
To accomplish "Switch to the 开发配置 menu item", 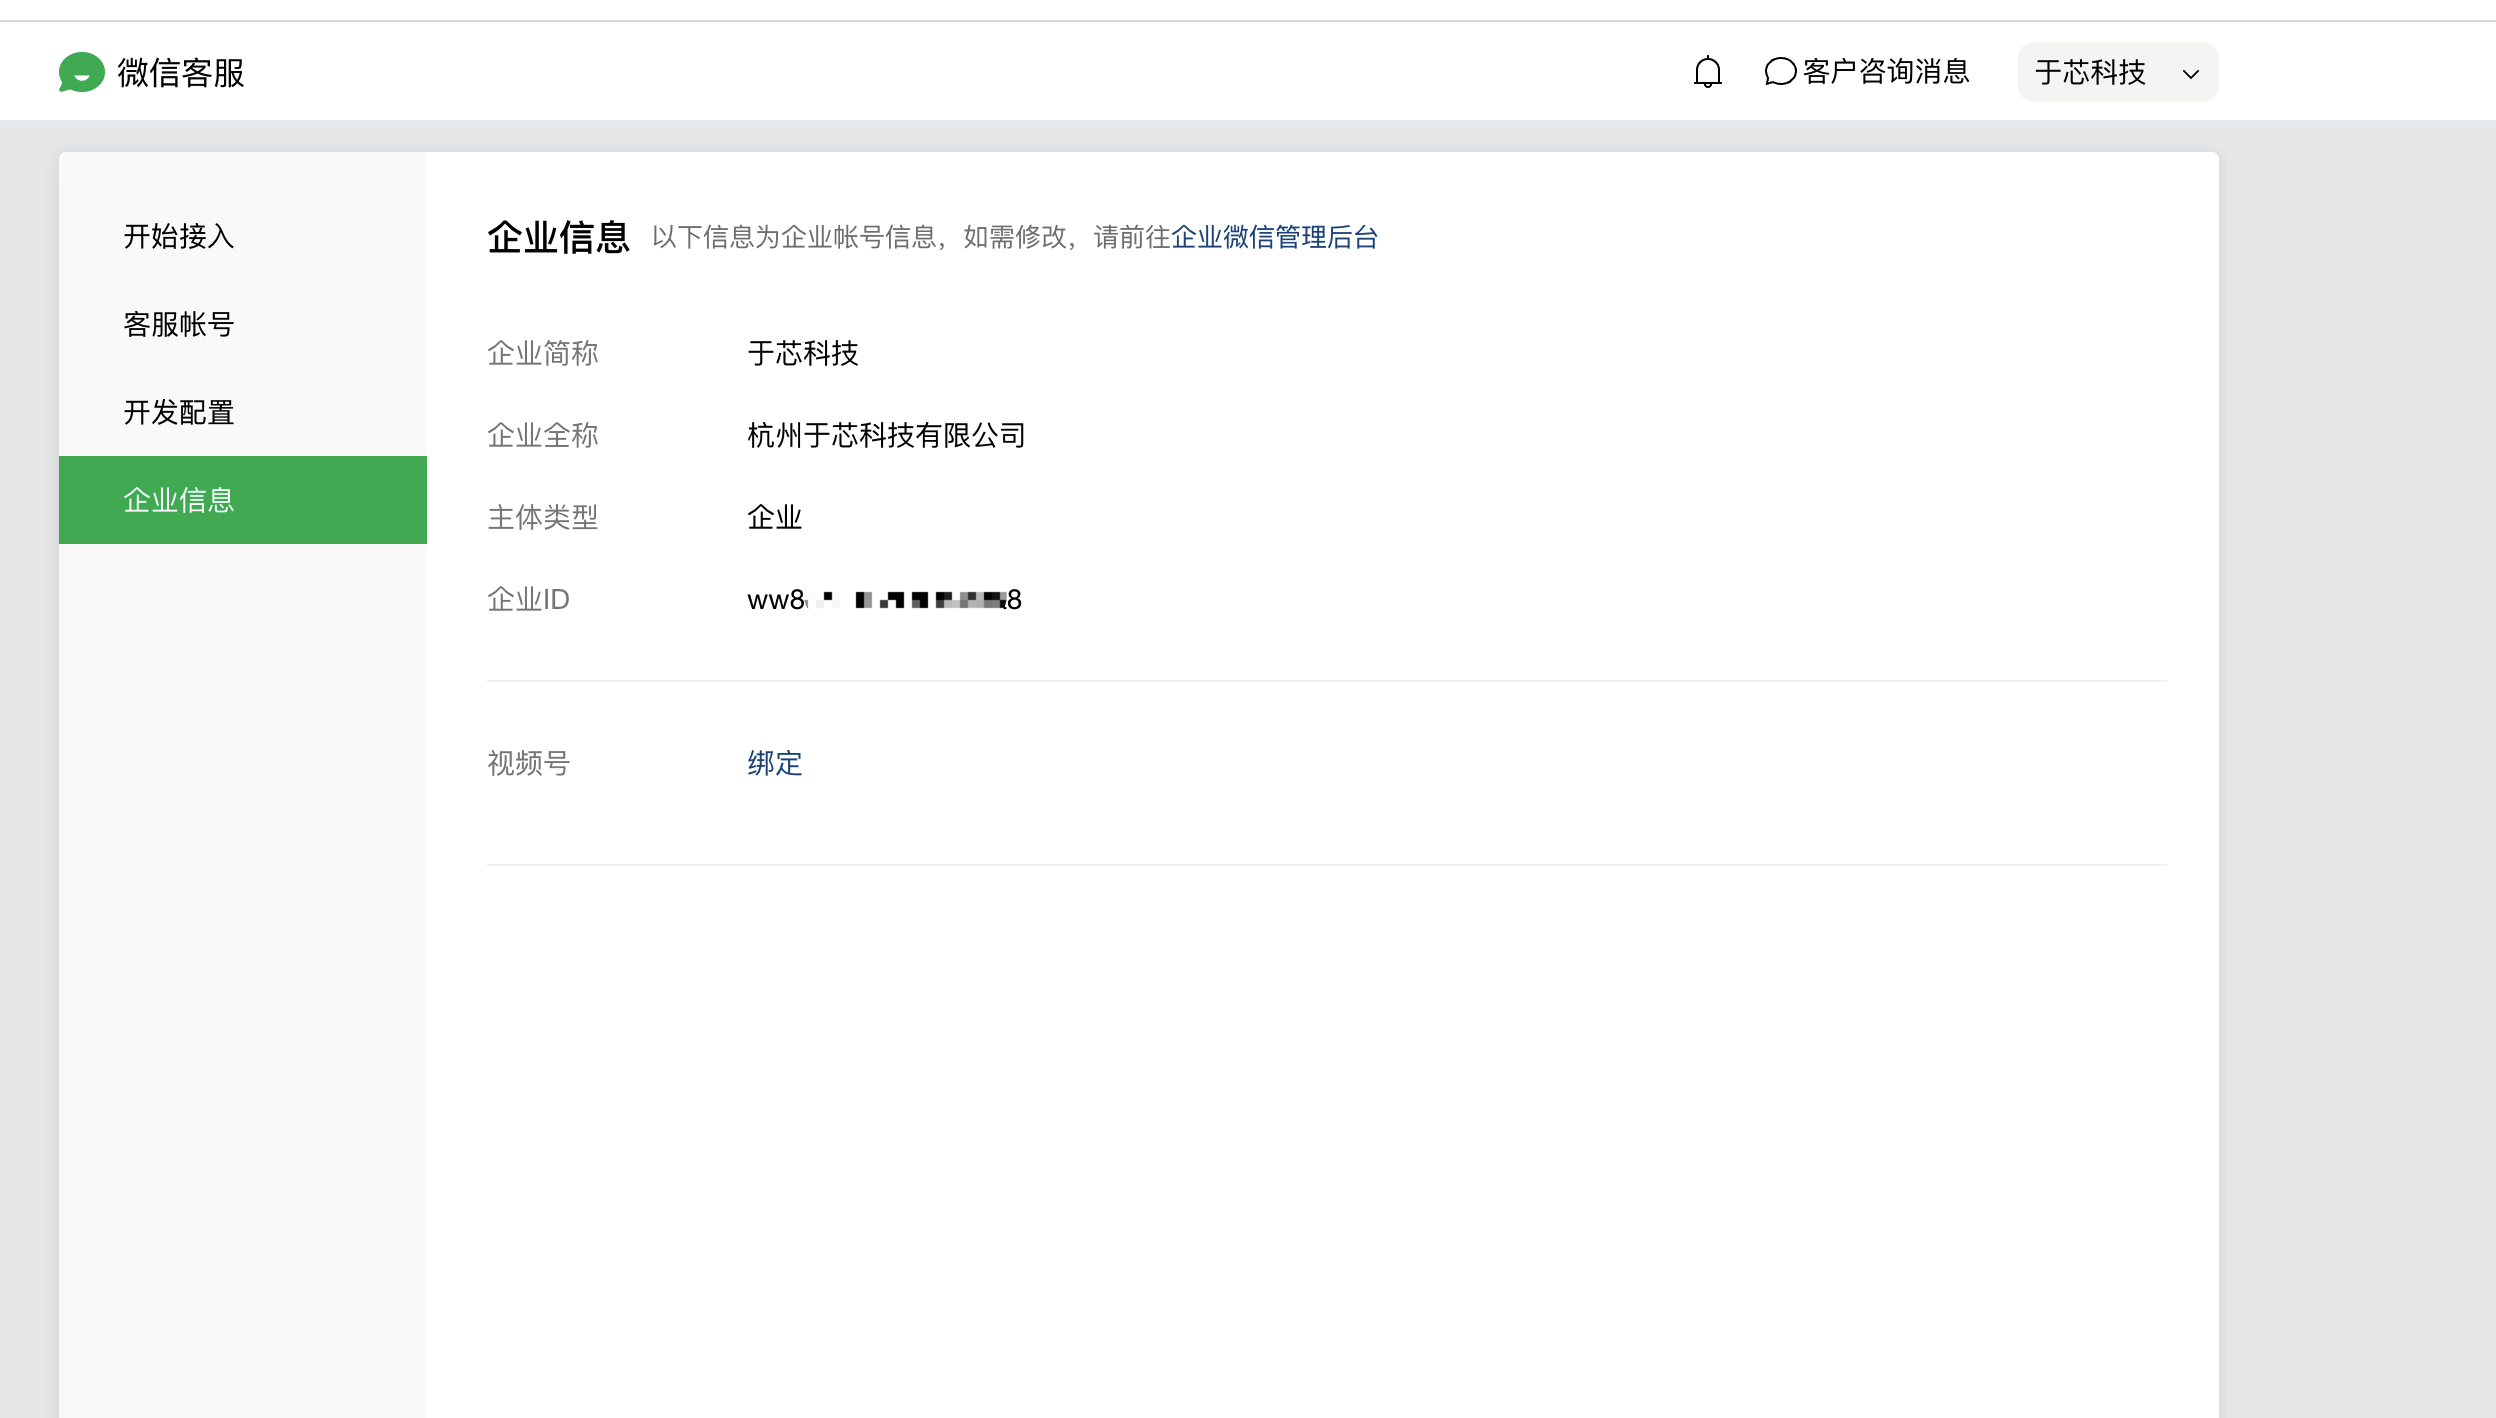I will coord(179,412).
